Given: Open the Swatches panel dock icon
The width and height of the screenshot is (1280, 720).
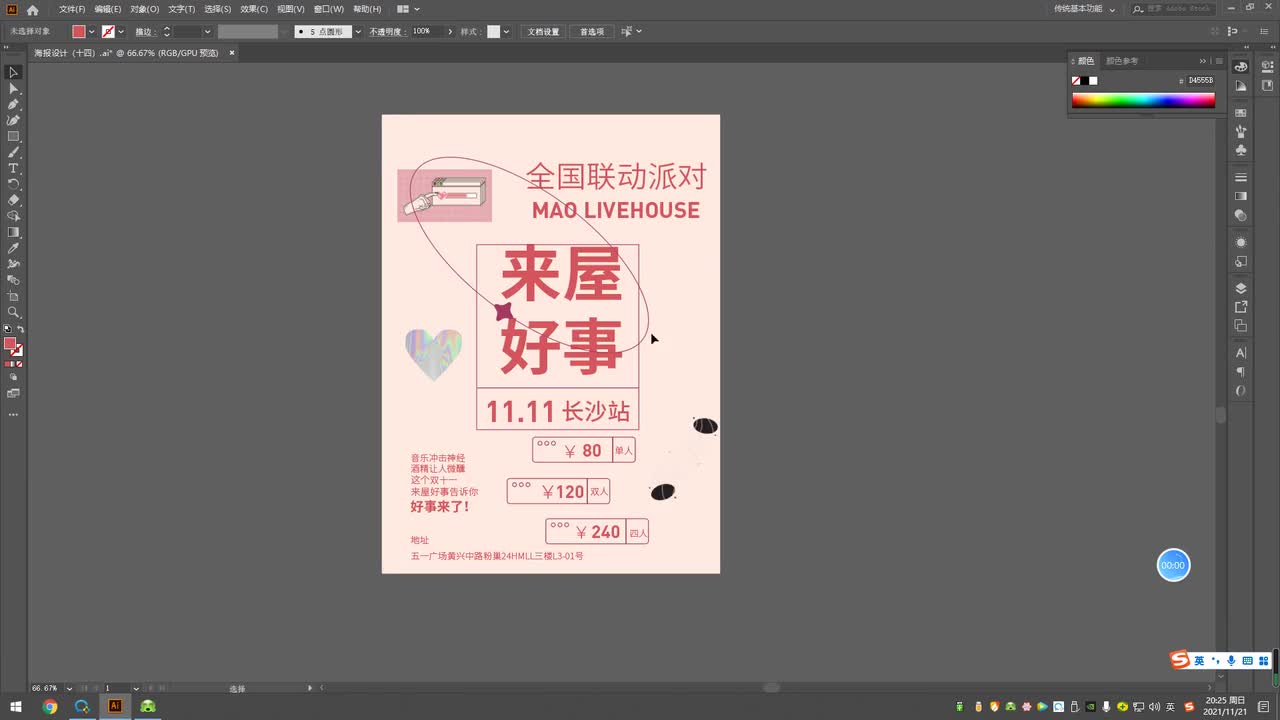Looking at the screenshot, I should pos(1241,113).
